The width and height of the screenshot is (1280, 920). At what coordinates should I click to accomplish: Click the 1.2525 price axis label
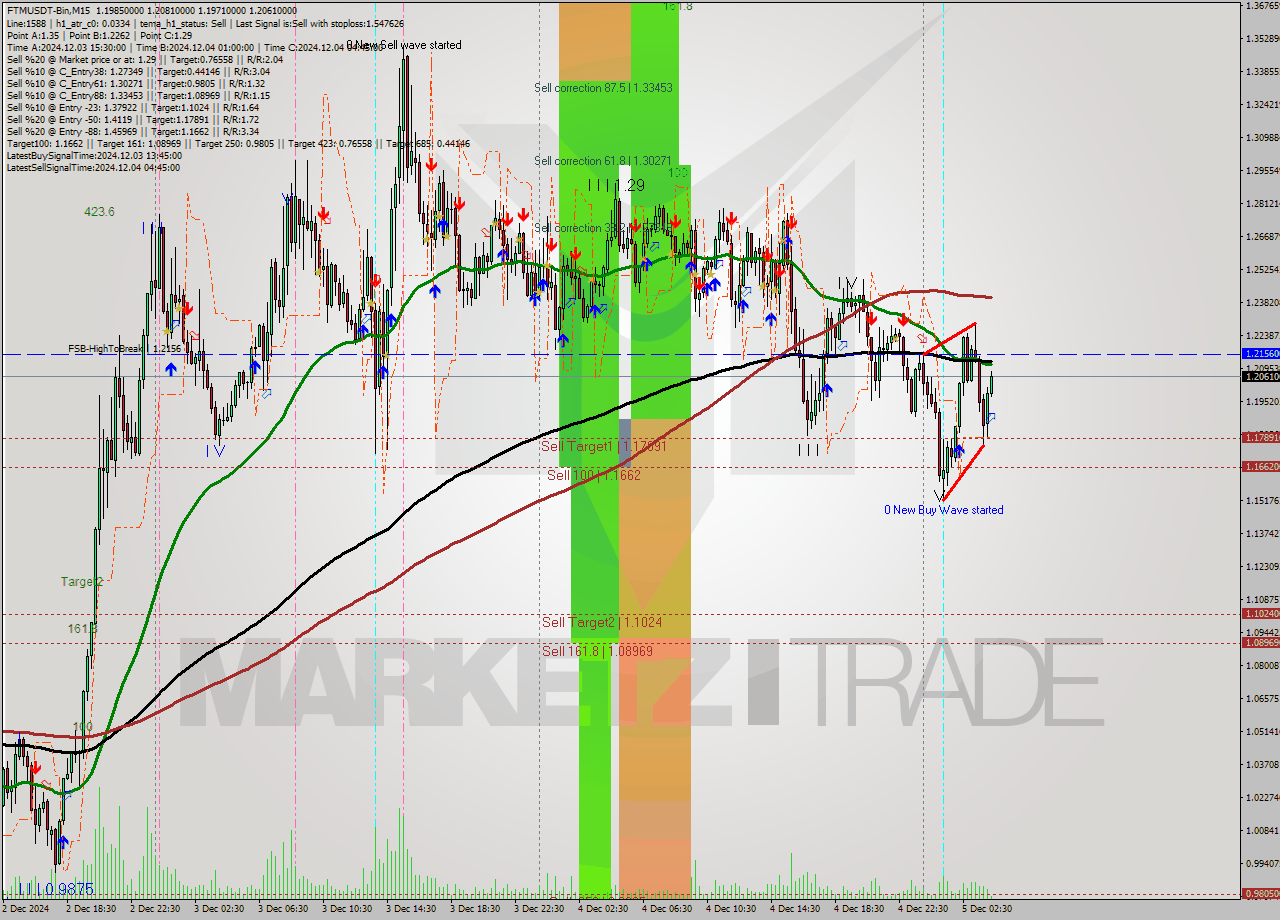[1262, 270]
